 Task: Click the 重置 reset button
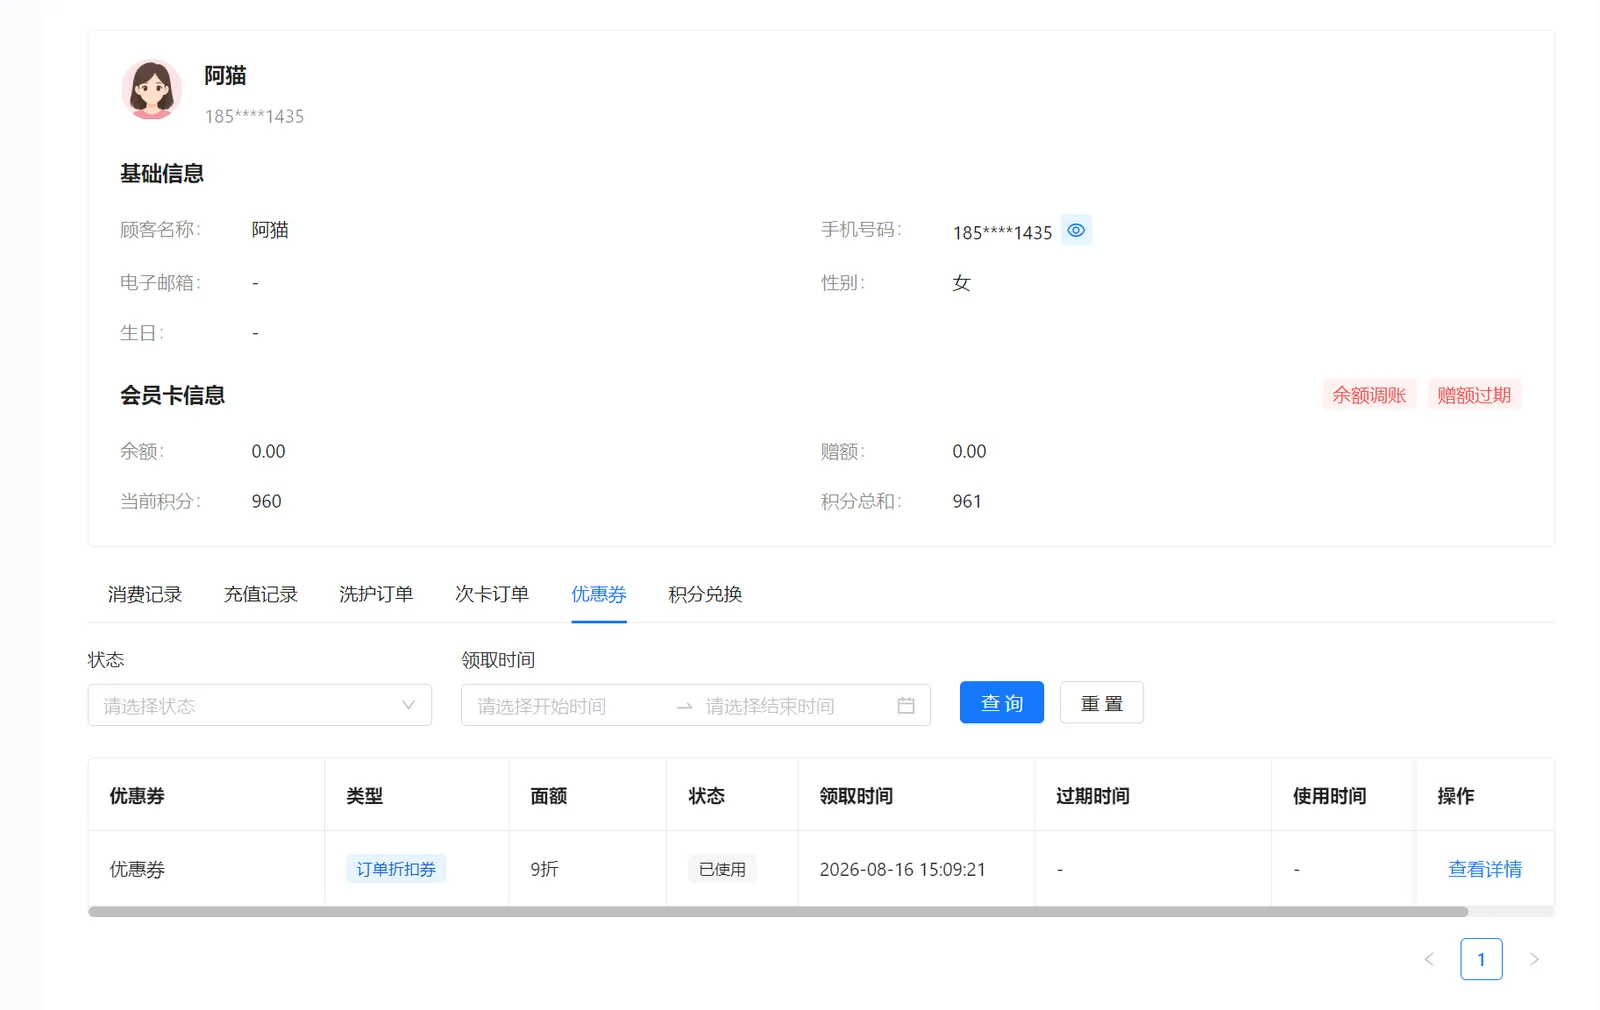(1102, 702)
